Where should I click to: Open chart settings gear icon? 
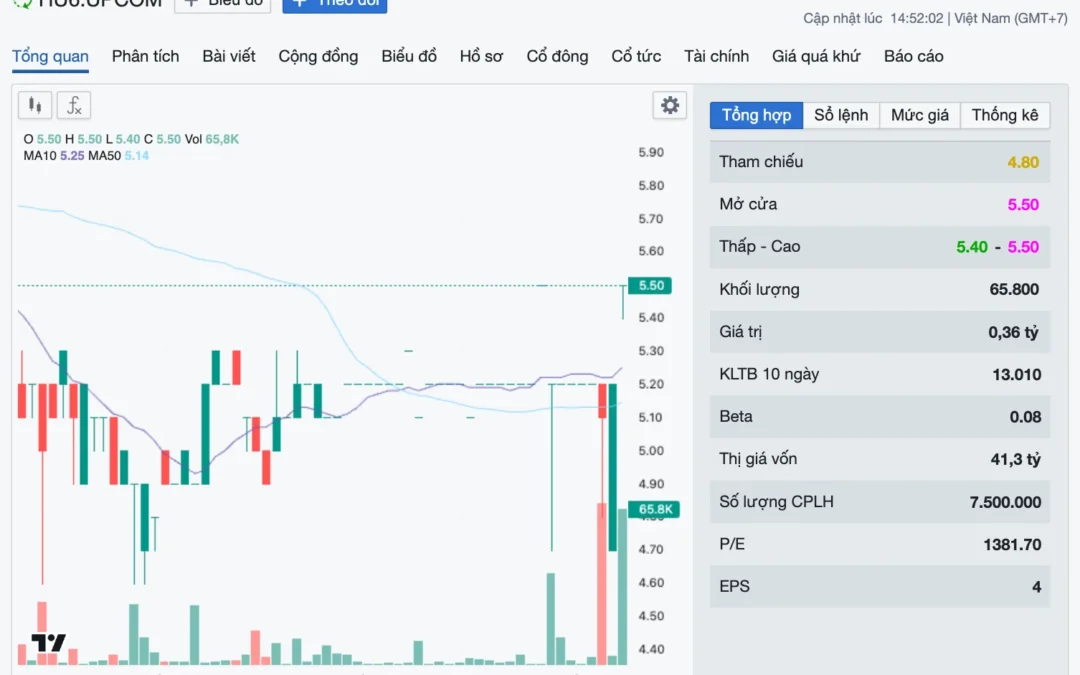coord(669,105)
